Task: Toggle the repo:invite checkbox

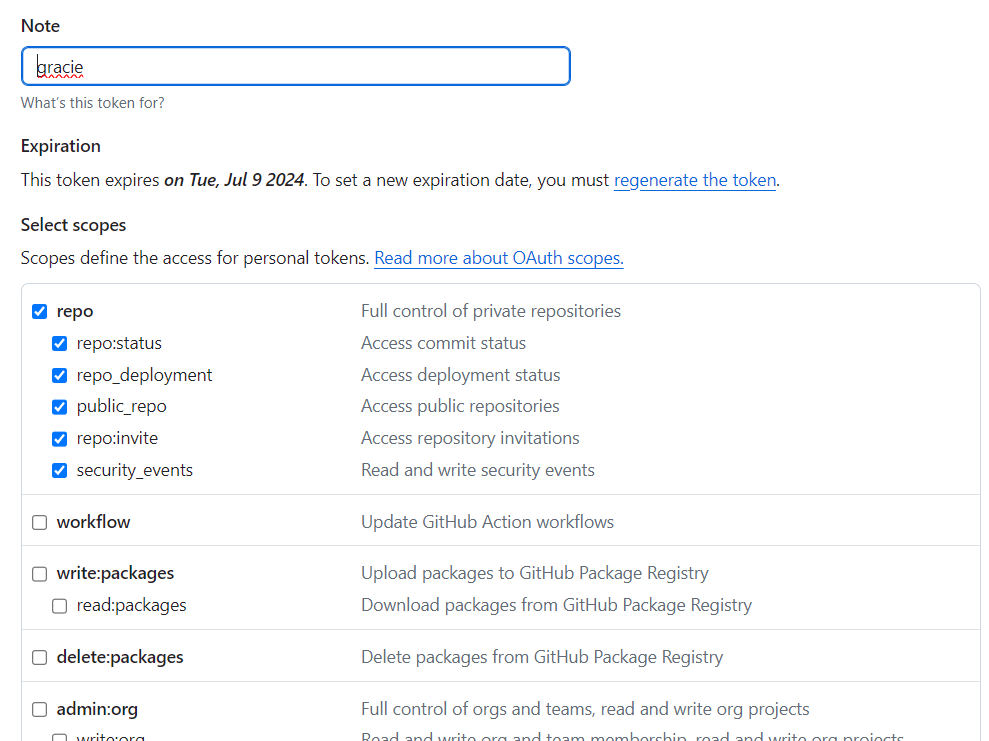Action: (60, 438)
